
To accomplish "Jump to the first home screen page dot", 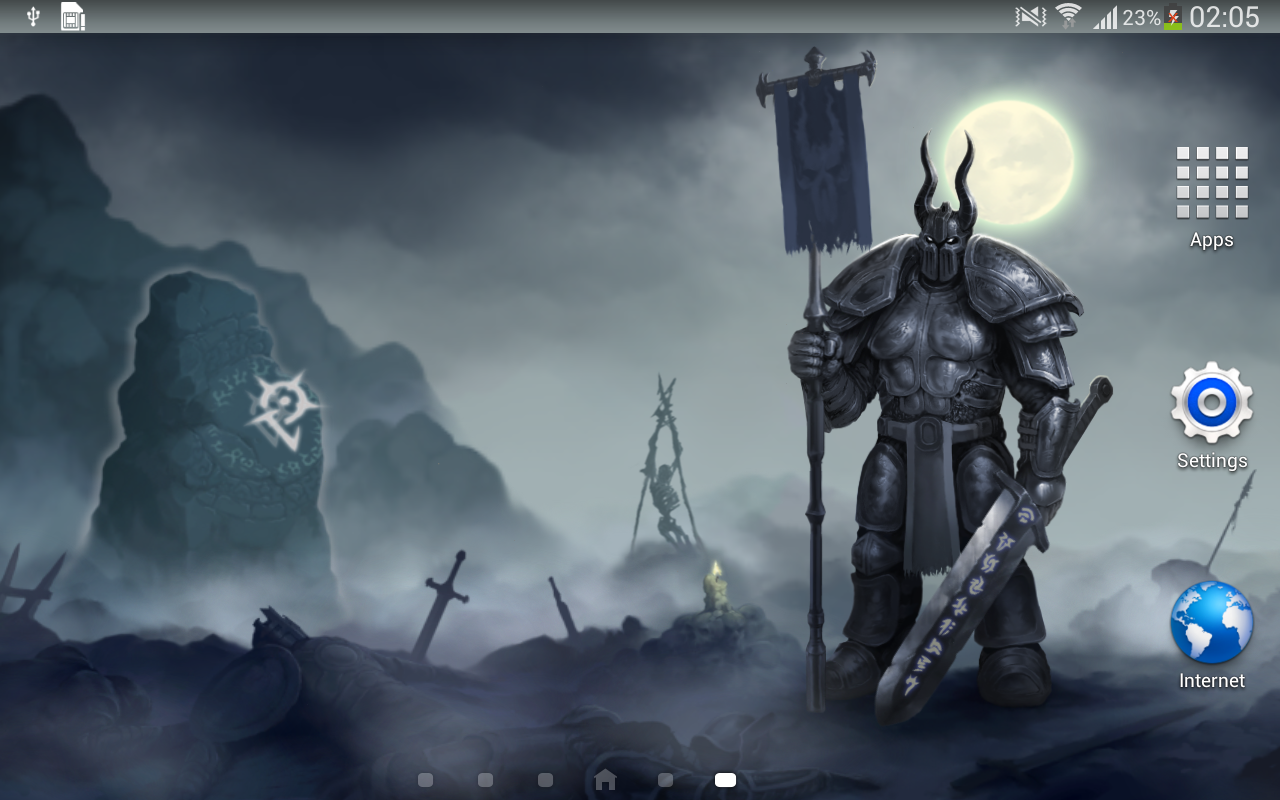I will pyautogui.click(x=425, y=780).
